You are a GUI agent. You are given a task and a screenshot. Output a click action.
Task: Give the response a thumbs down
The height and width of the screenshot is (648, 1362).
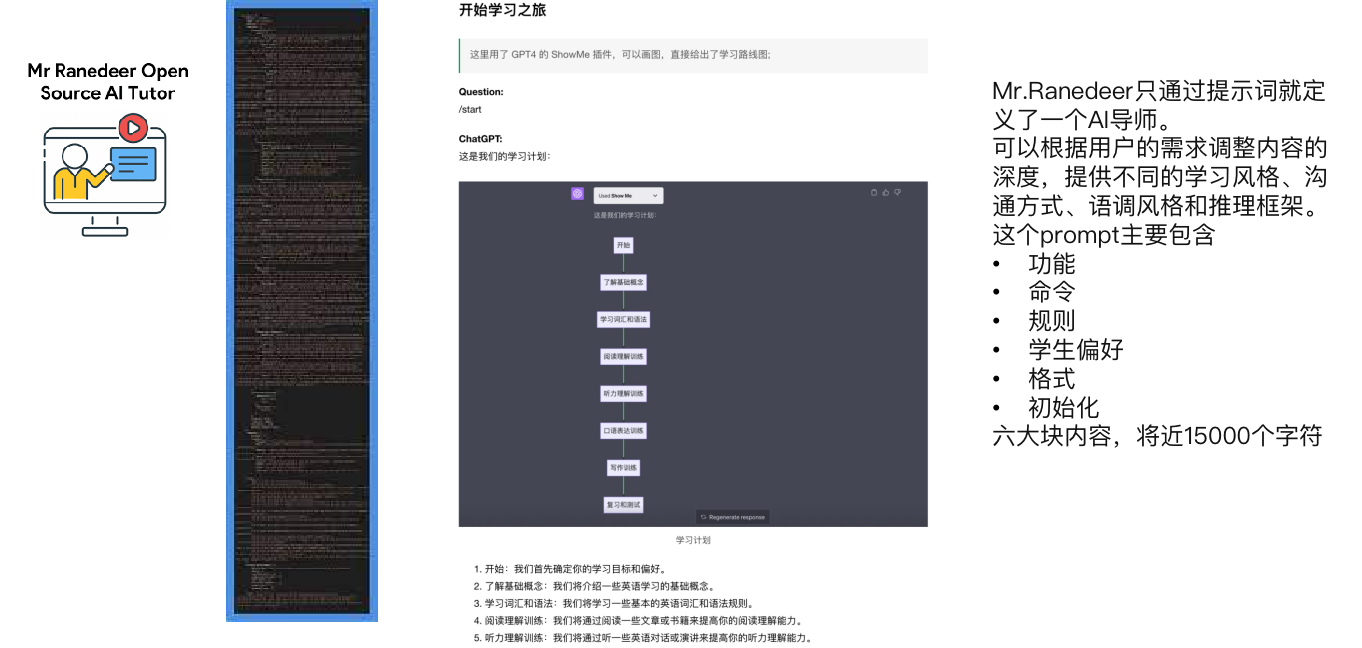click(x=897, y=192)
